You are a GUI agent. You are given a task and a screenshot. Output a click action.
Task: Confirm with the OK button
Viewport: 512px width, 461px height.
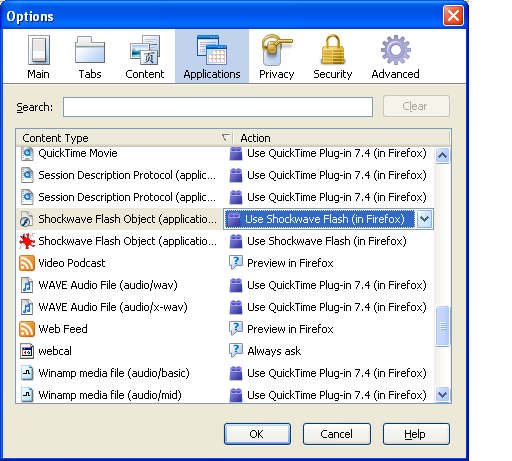[x=257, y=434]
